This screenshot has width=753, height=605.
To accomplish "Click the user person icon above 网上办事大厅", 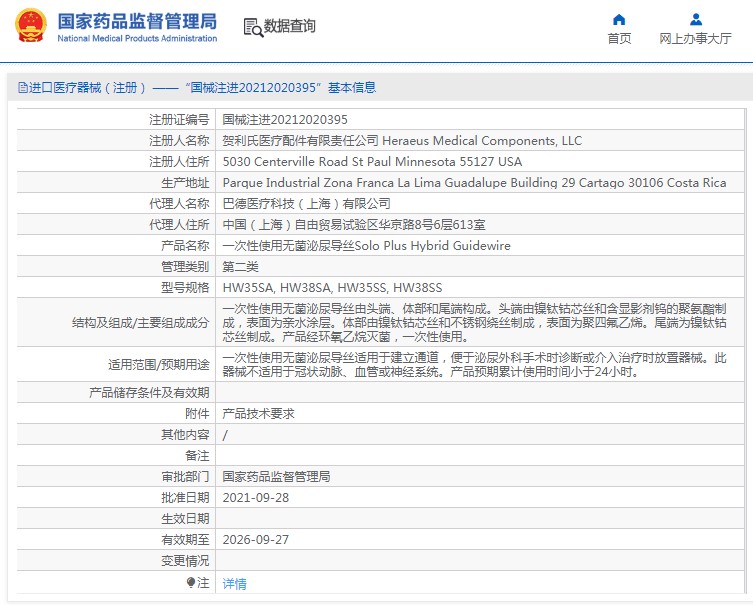I will (x=695, y=20).
